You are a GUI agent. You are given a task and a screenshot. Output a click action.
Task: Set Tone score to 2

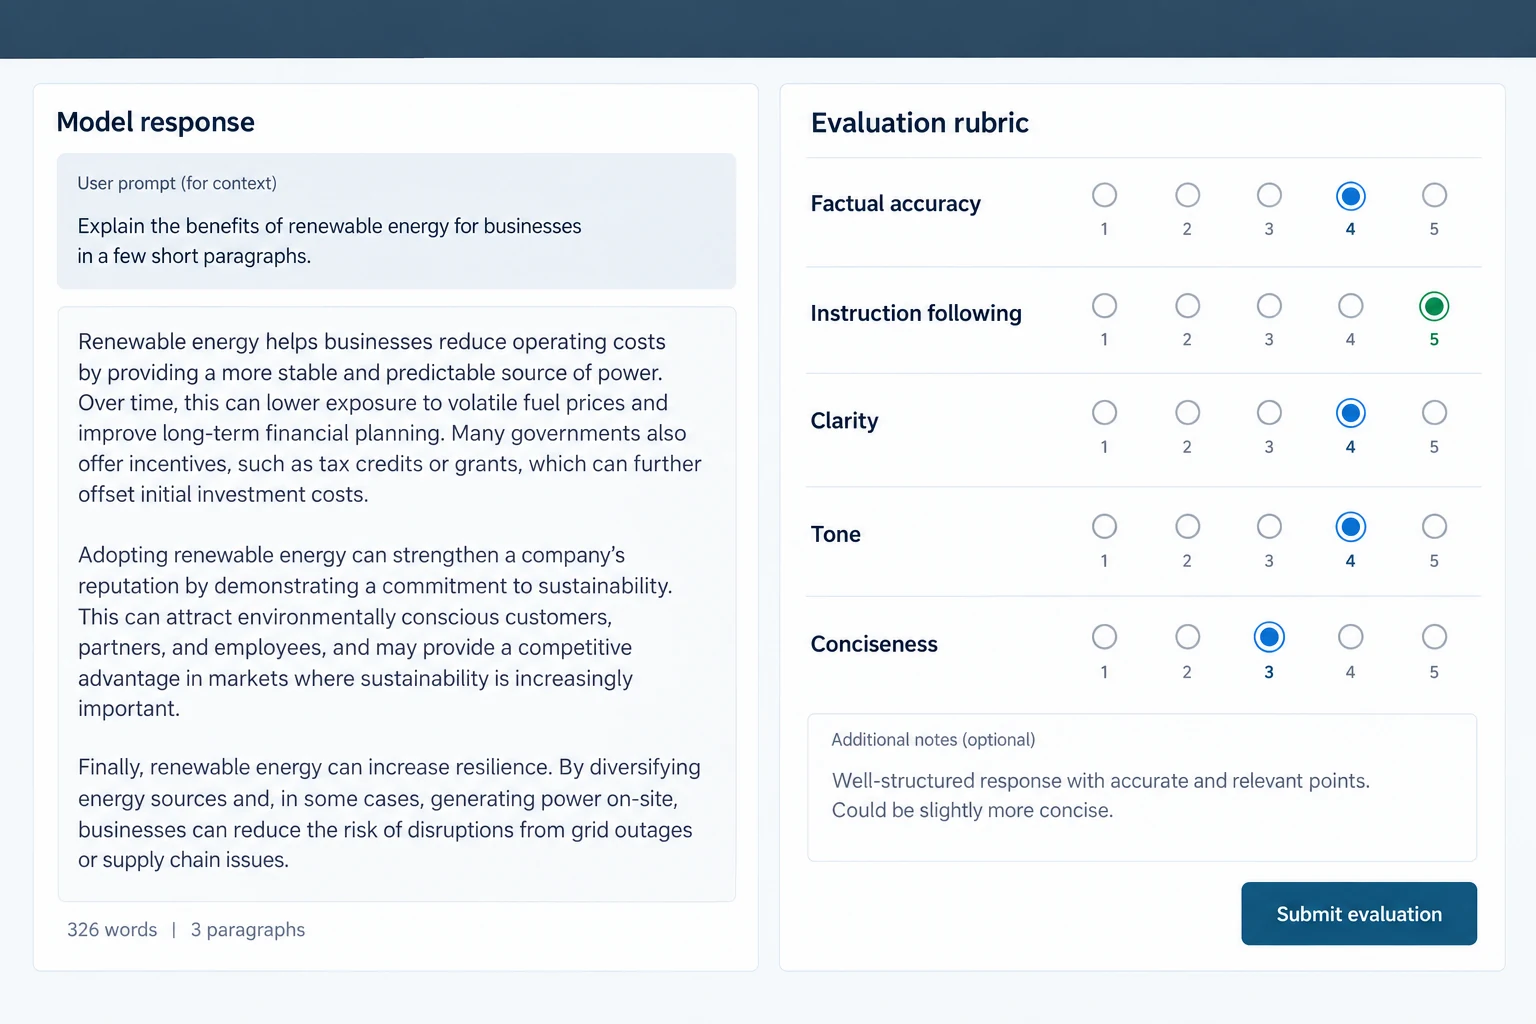(1187, 526)
